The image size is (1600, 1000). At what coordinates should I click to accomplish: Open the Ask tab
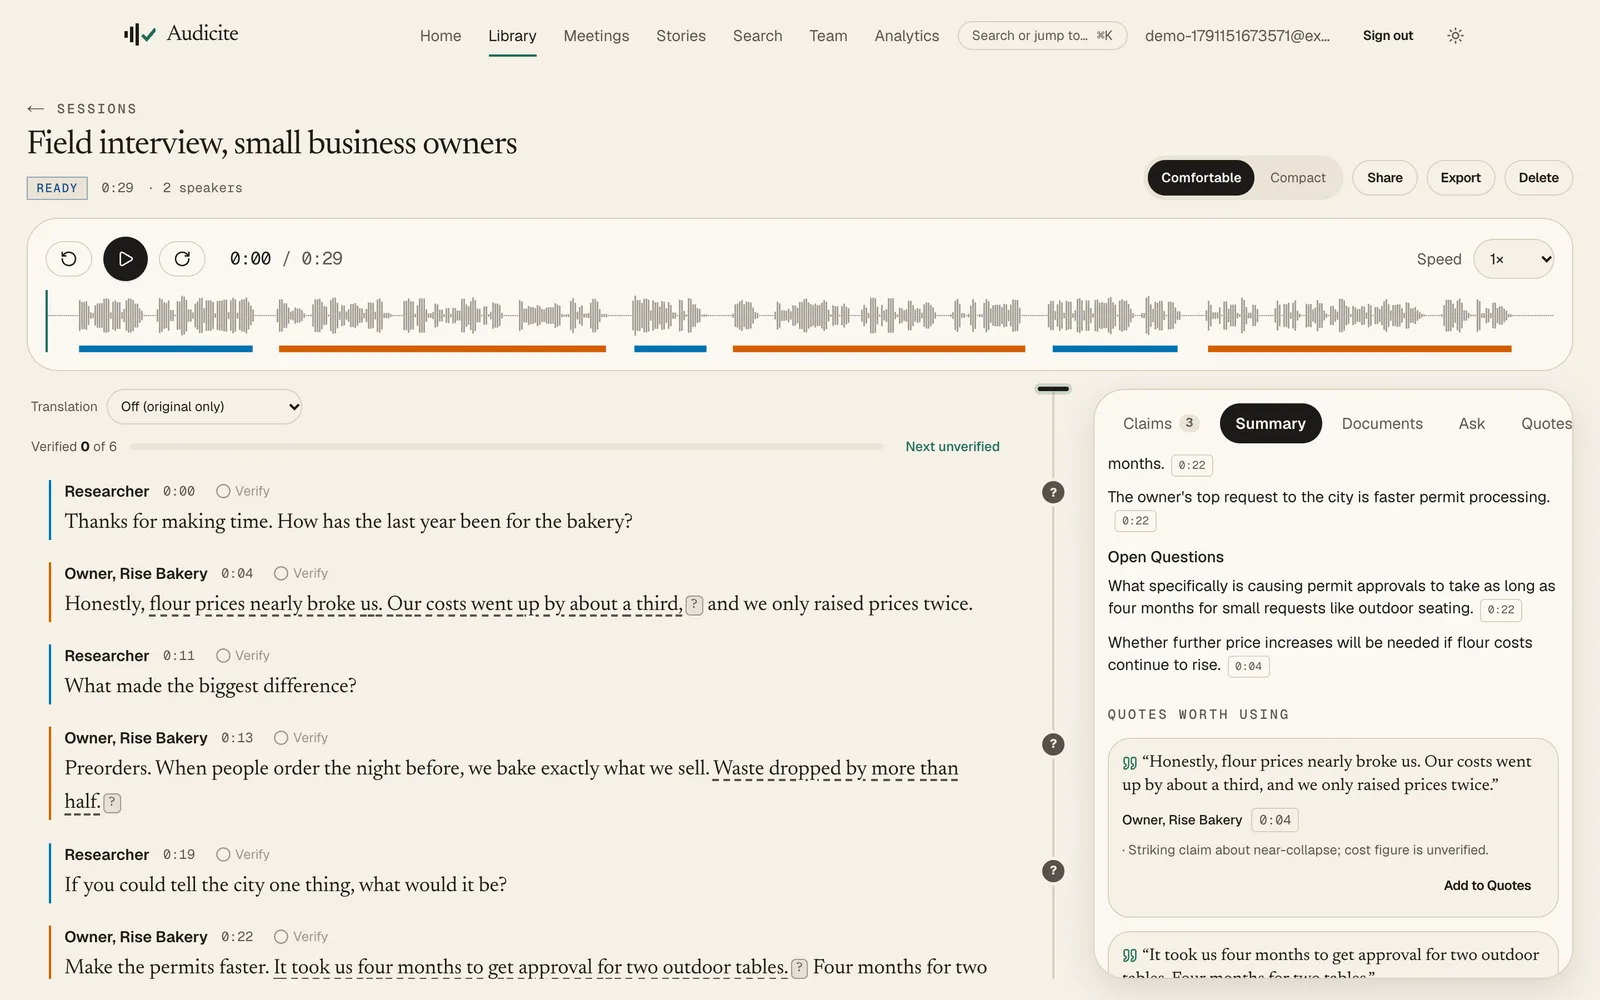1471,424
